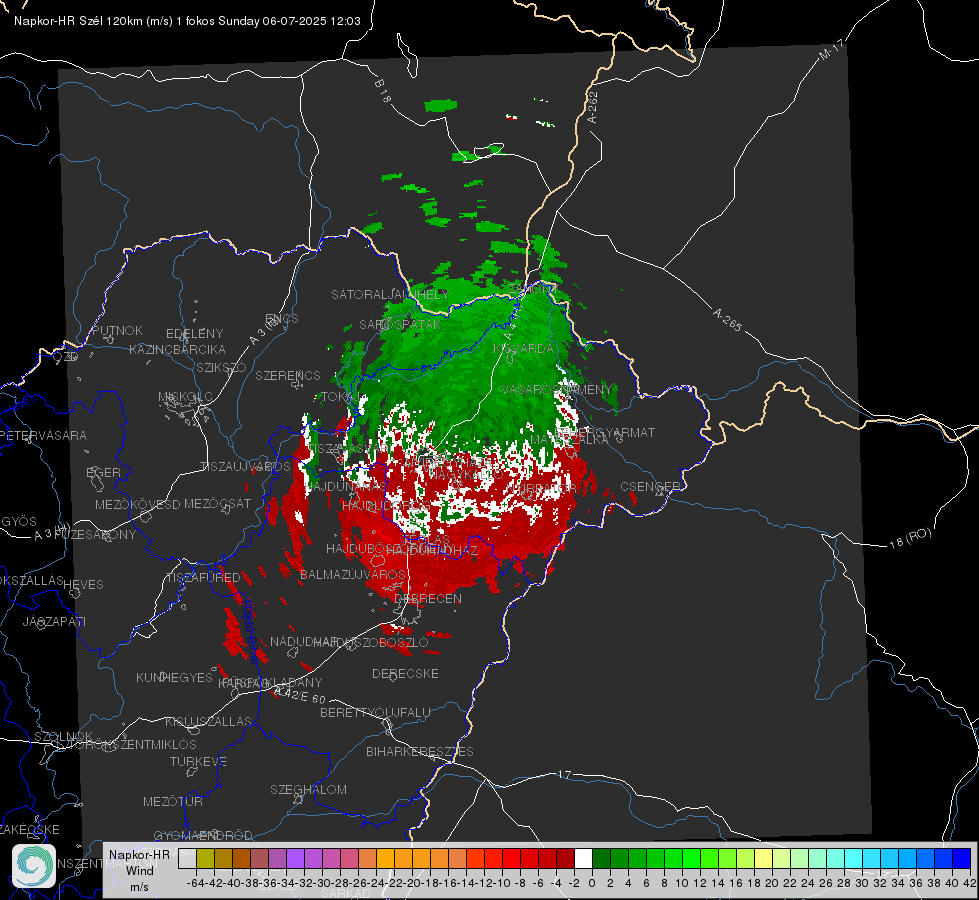Click the M-17 road label
The image size is (979, 900).
pos(832,50)
